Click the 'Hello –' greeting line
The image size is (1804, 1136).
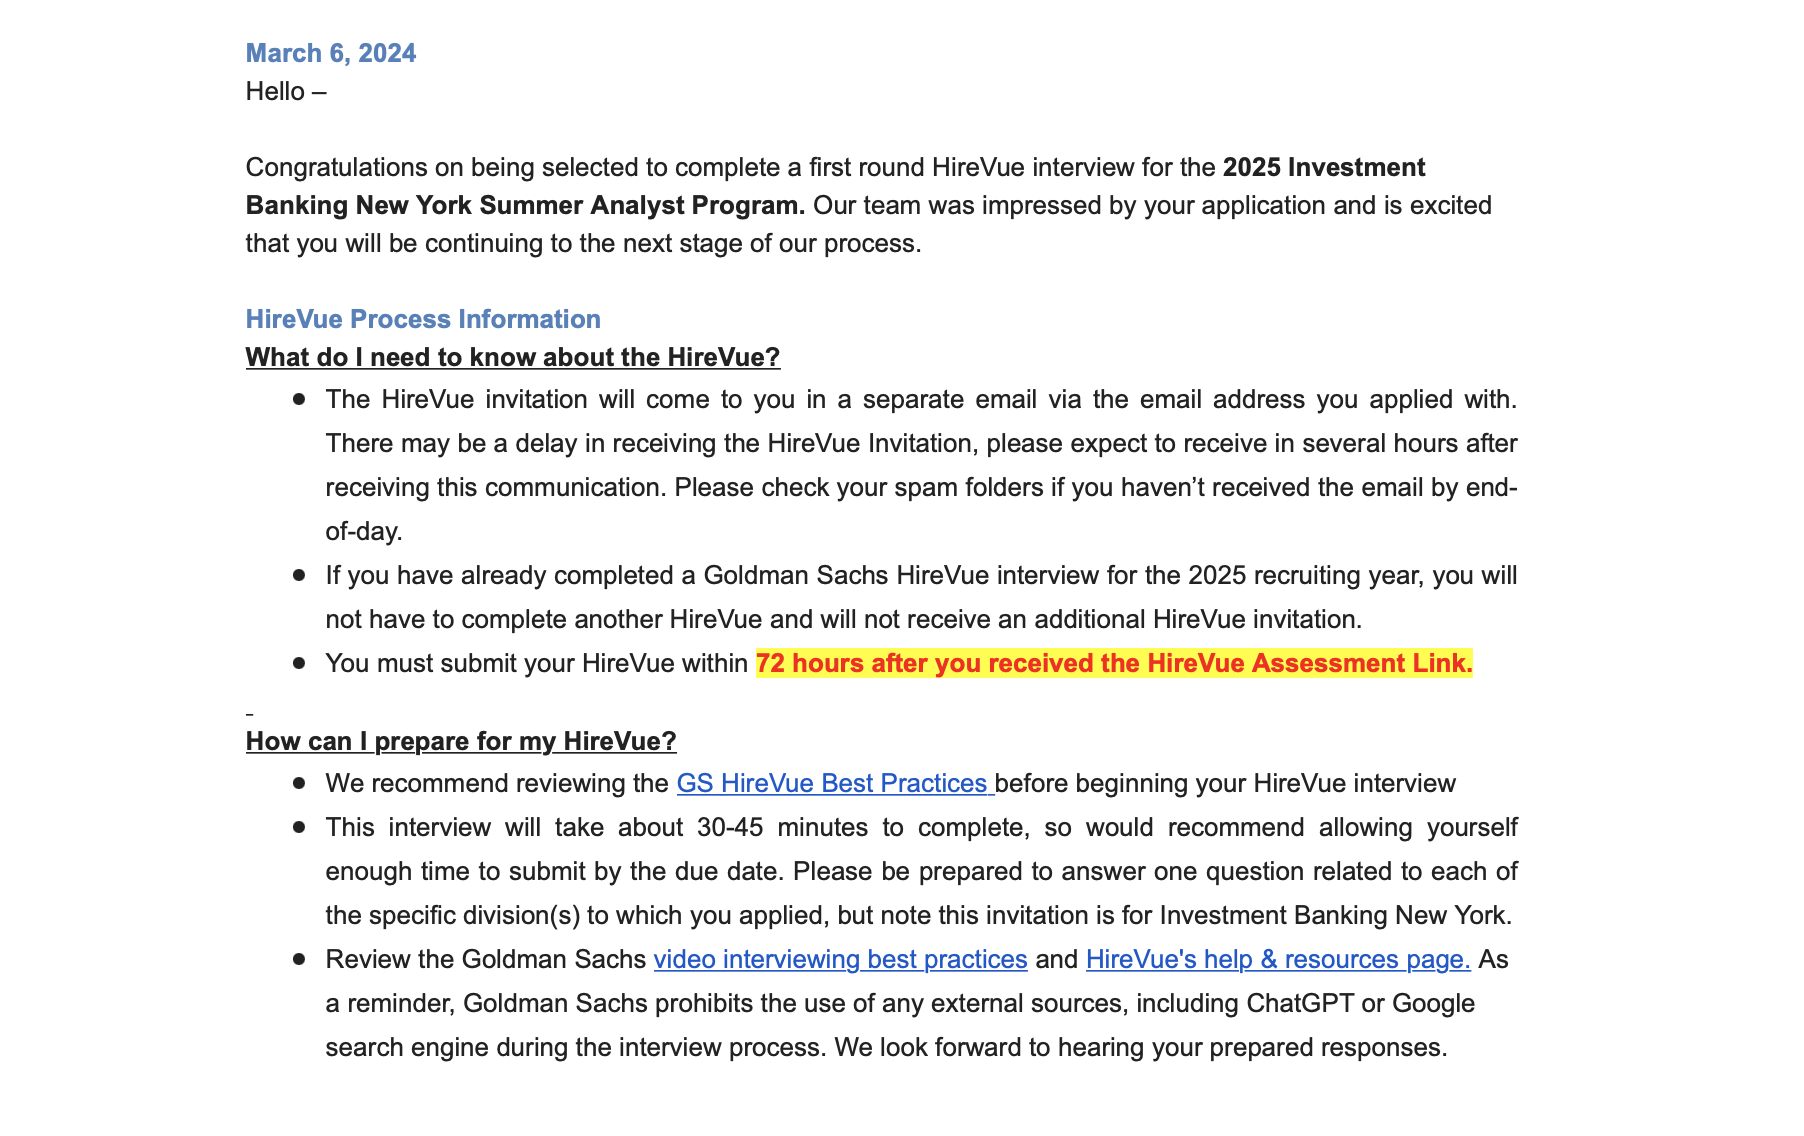click(286, 91)
